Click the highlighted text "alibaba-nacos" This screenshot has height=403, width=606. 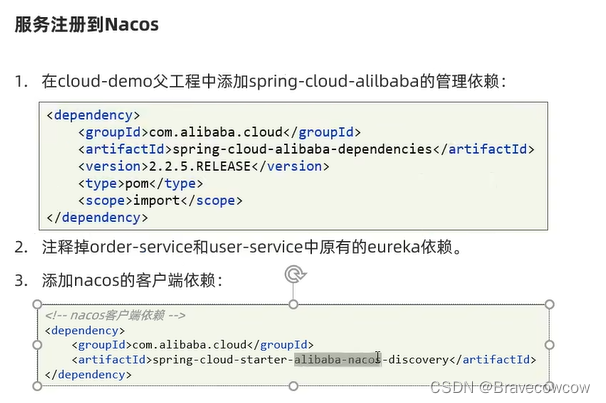click(337, 360)
